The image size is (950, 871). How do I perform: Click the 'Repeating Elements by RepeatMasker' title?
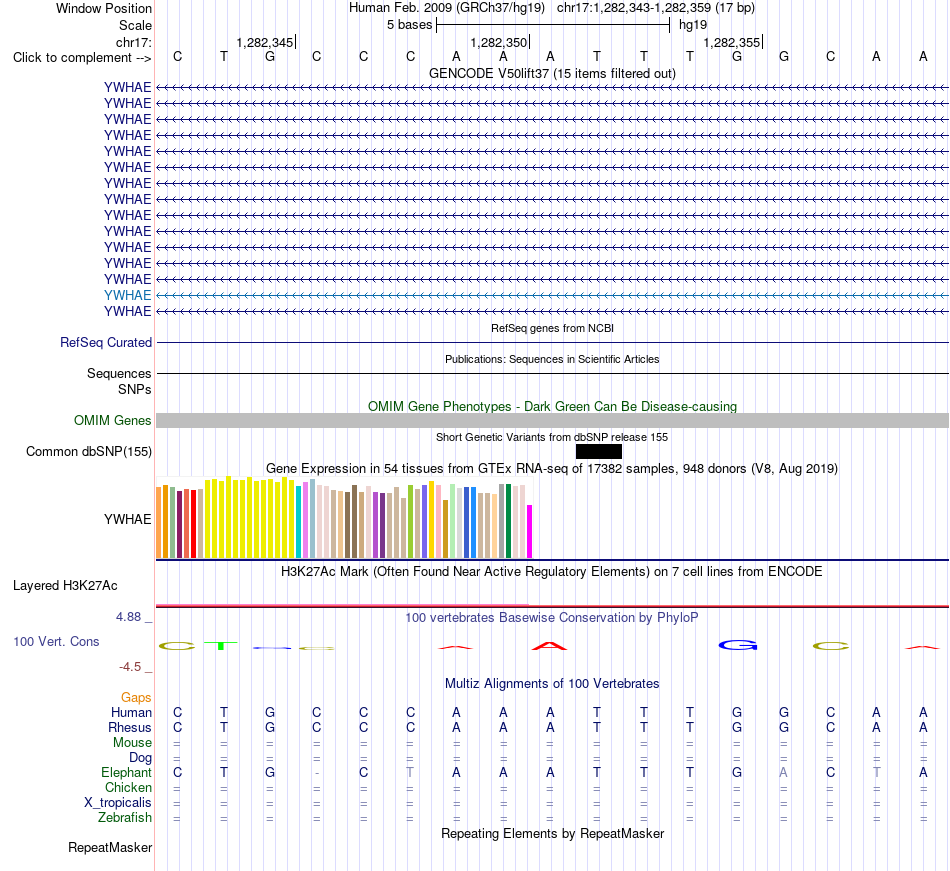tap(553, 833)
